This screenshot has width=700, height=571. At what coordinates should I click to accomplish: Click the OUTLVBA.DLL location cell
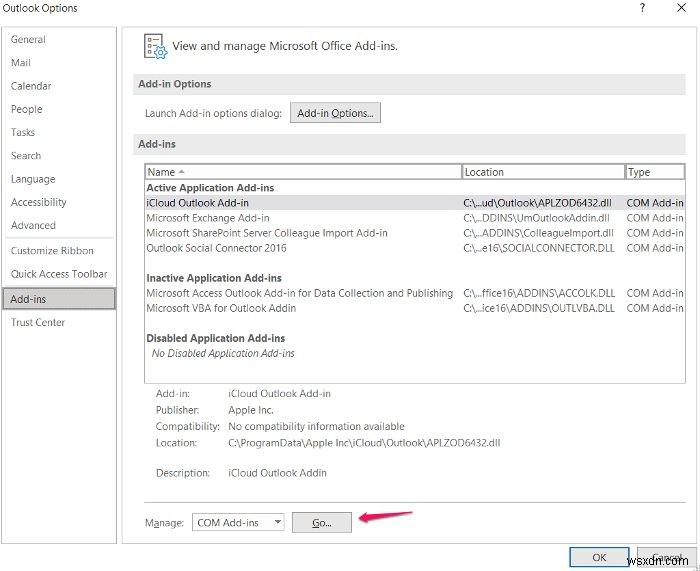539,308
